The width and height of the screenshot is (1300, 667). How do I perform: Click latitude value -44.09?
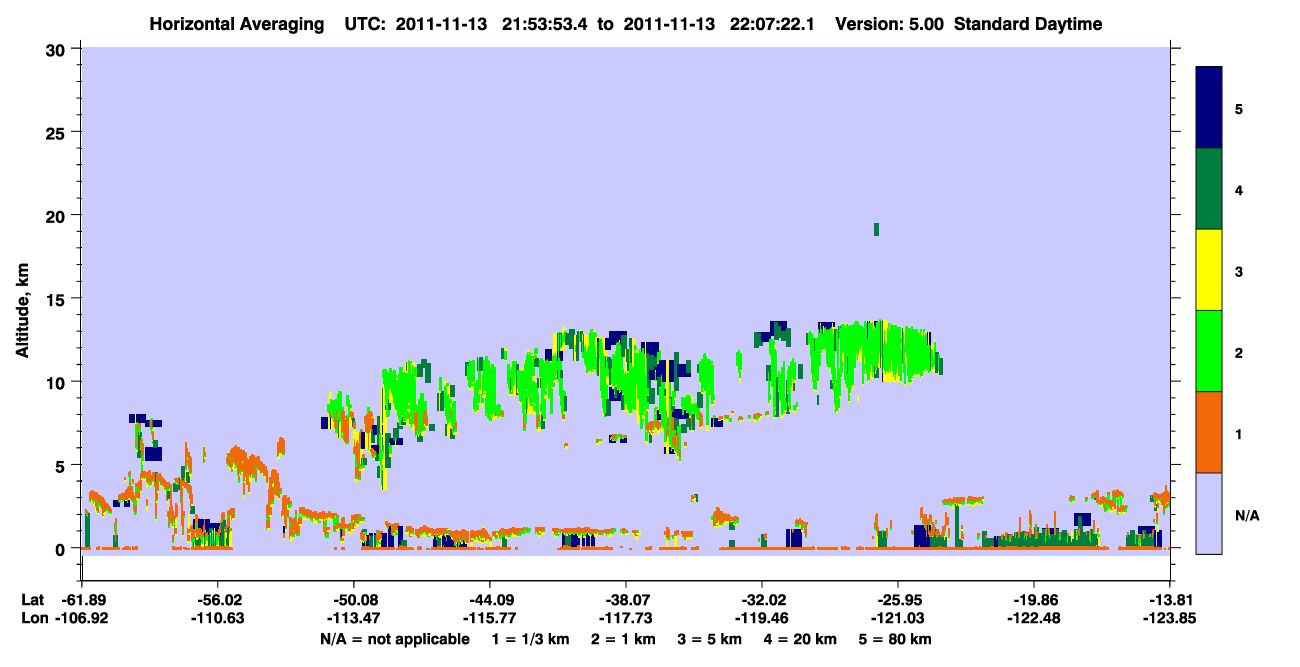tap(490, 600)
